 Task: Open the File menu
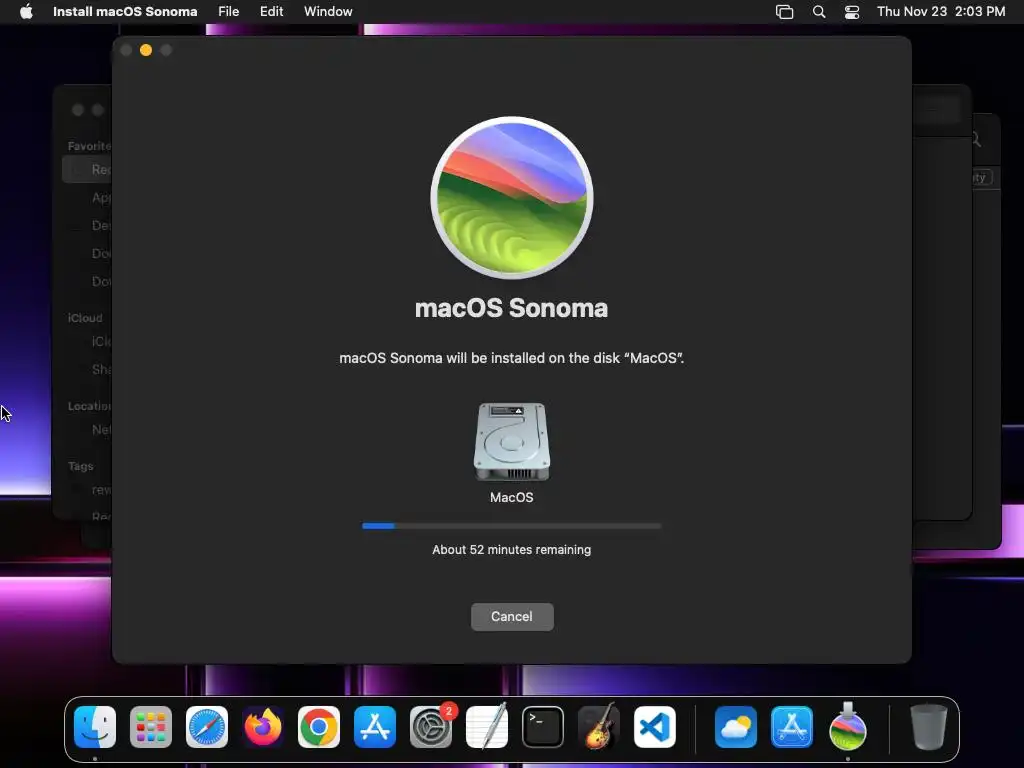point(229,12)
